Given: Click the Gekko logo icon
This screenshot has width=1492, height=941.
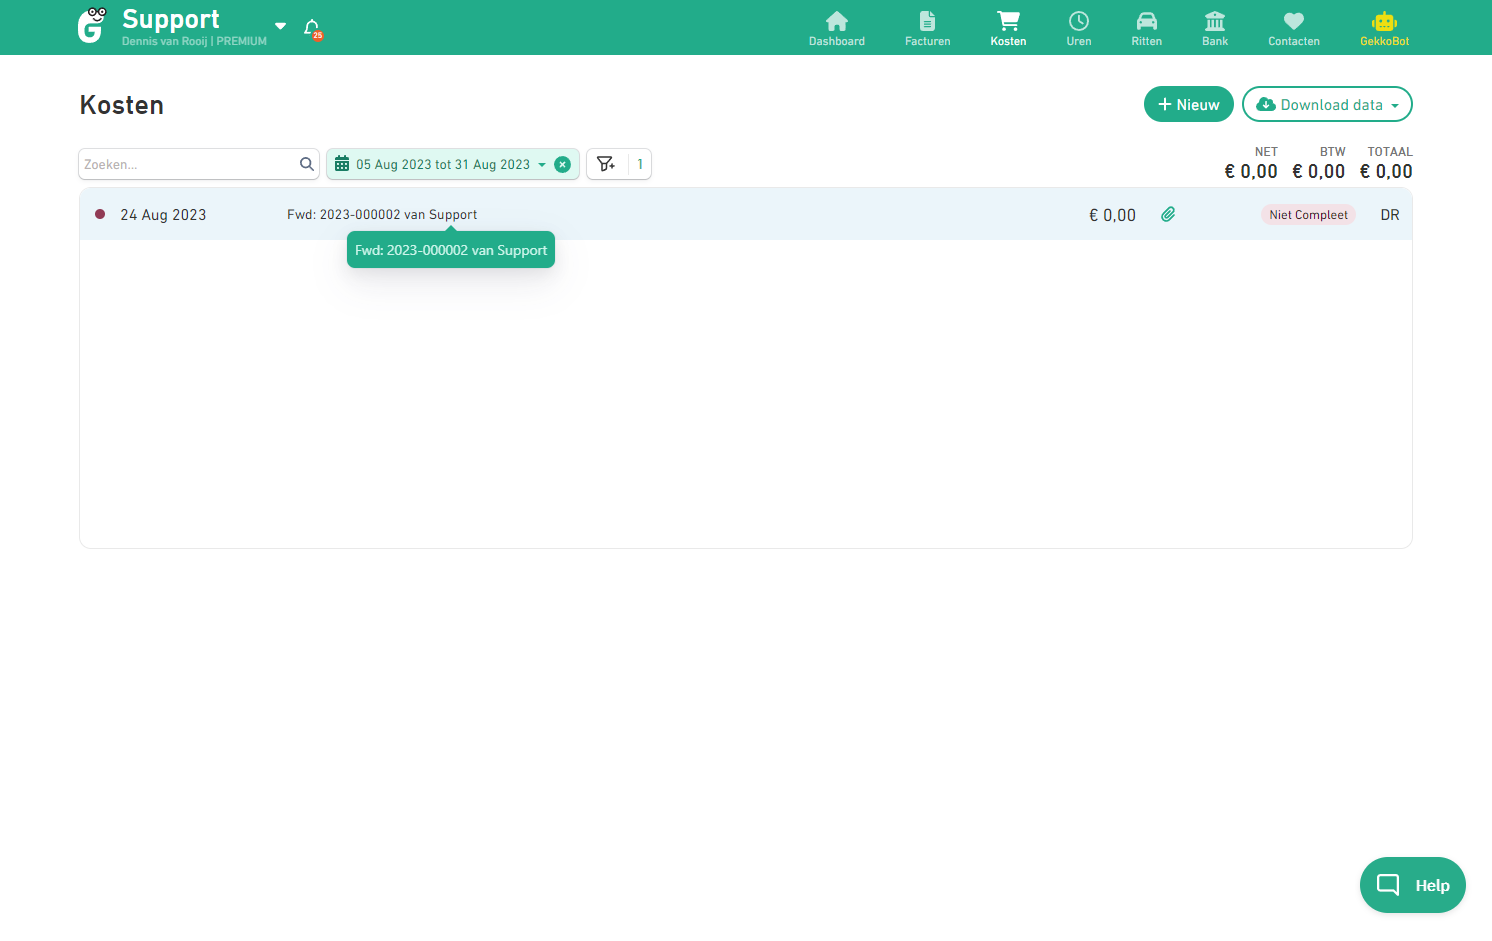Looking at the screenshot, I should 92,26.
